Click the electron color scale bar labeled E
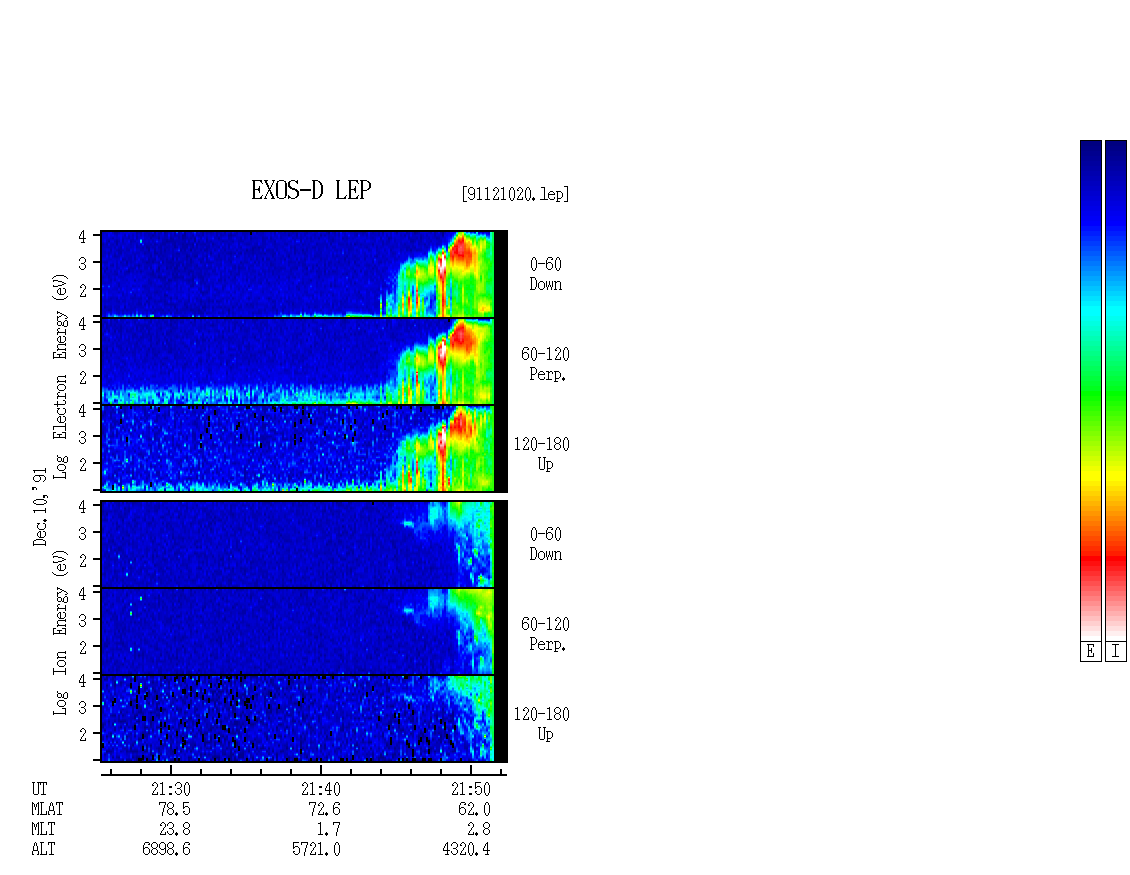 point(1090,390)
